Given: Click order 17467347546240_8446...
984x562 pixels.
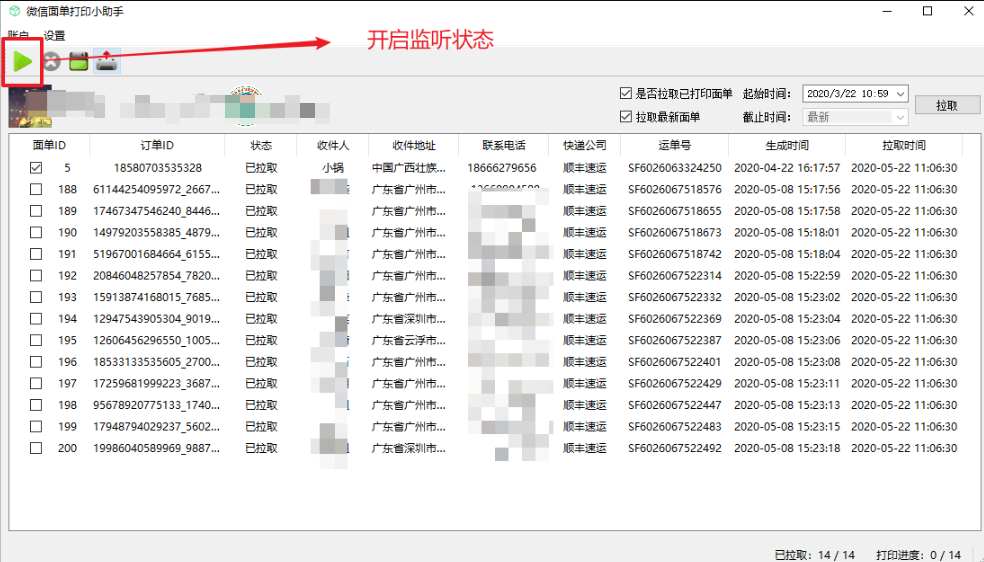Looking at the screenshot, I should tap(156, 211).
